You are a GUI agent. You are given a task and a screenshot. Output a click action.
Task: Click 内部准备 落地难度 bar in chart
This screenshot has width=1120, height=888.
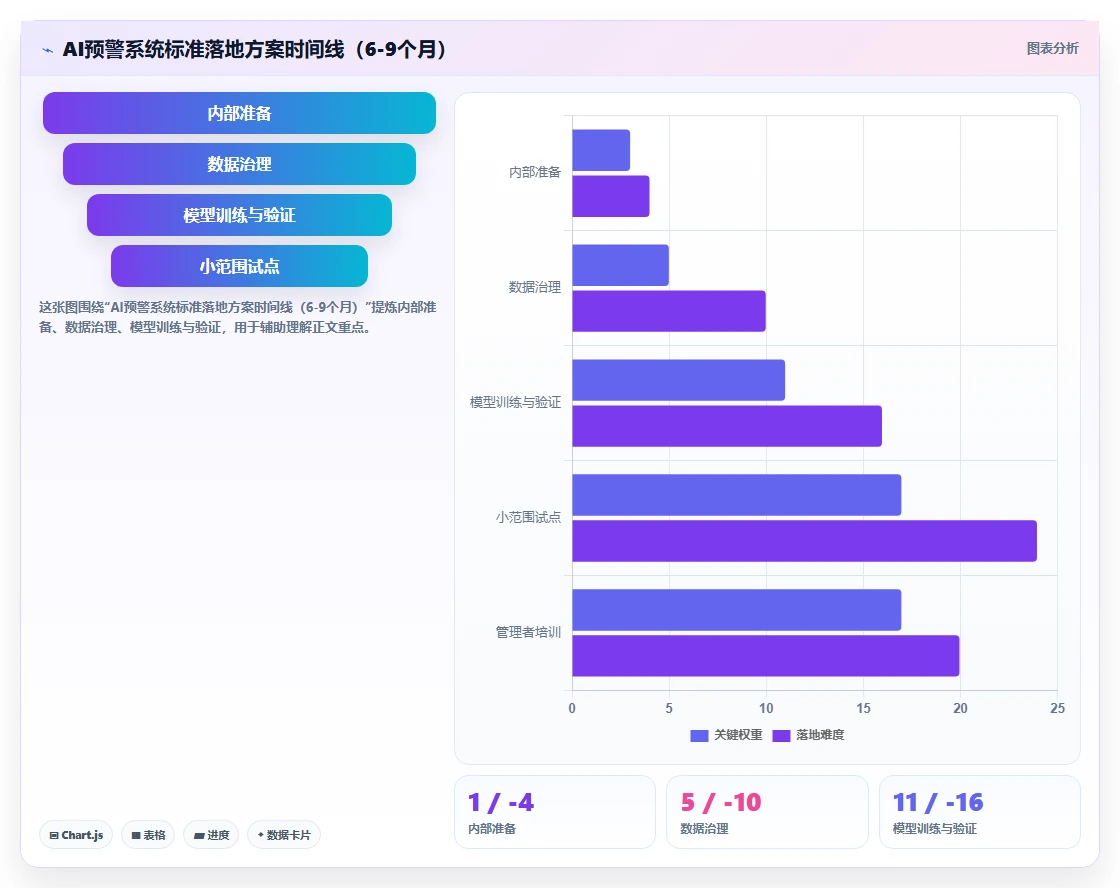click(x=611, y=196)
